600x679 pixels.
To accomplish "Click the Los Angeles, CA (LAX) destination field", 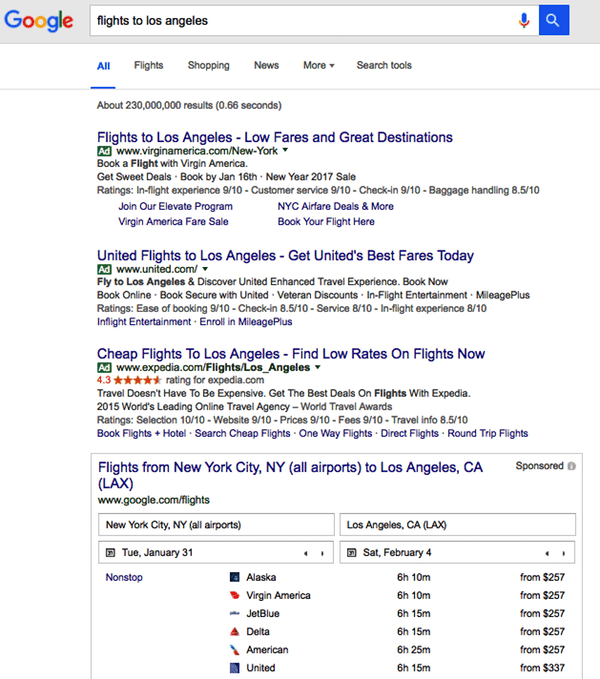I will point(458,524).
